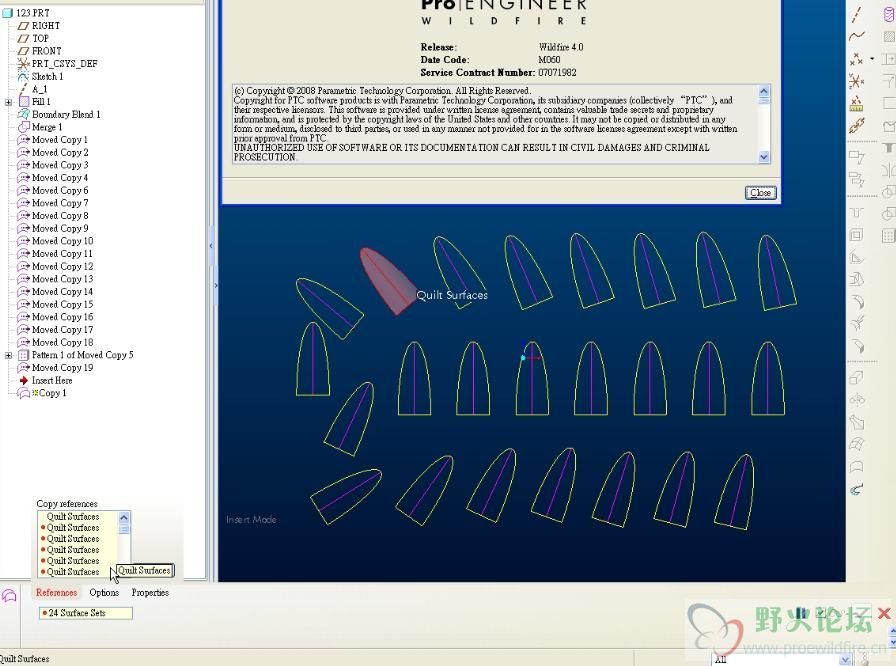This screenshot has width=896, height=666.
Task: Open the Options tab
Action: click(104, 593)
